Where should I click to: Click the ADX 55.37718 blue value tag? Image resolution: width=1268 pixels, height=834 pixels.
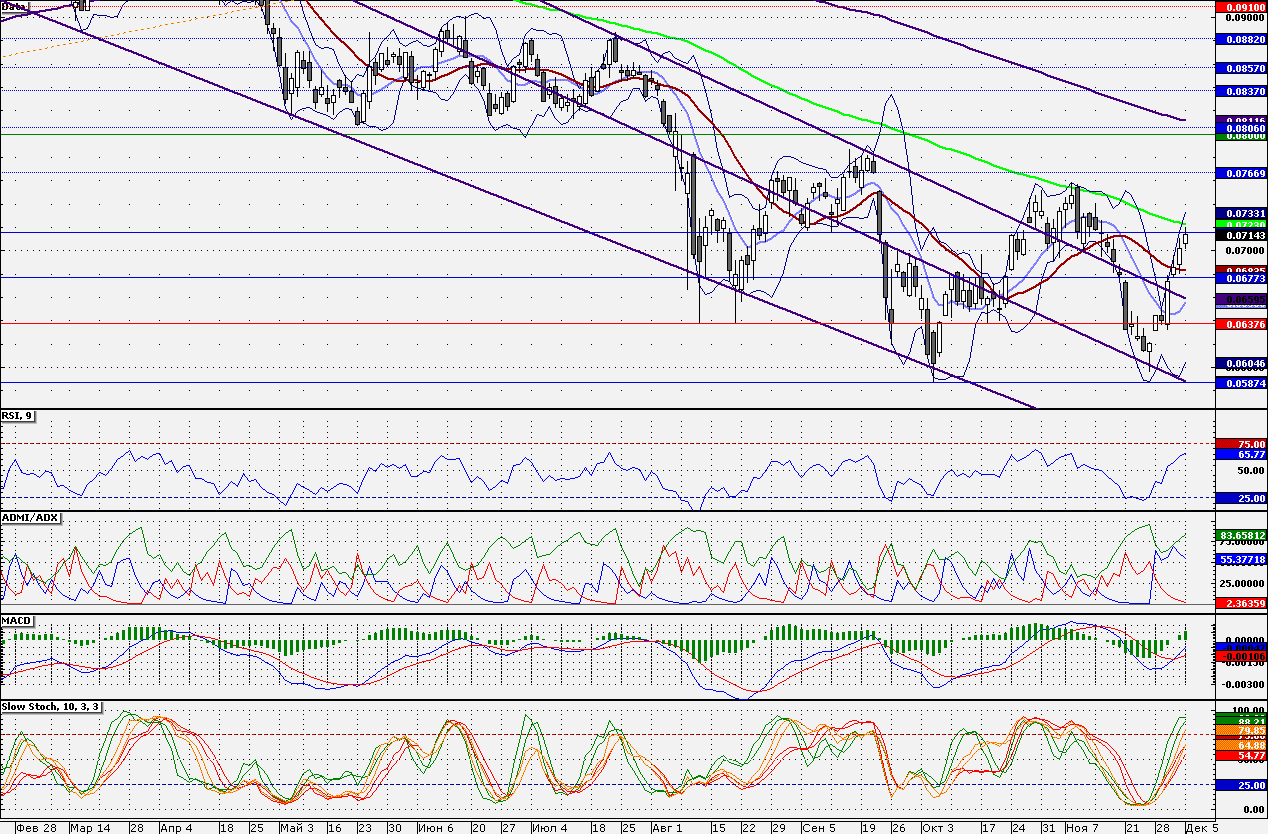coord(1240,560)
